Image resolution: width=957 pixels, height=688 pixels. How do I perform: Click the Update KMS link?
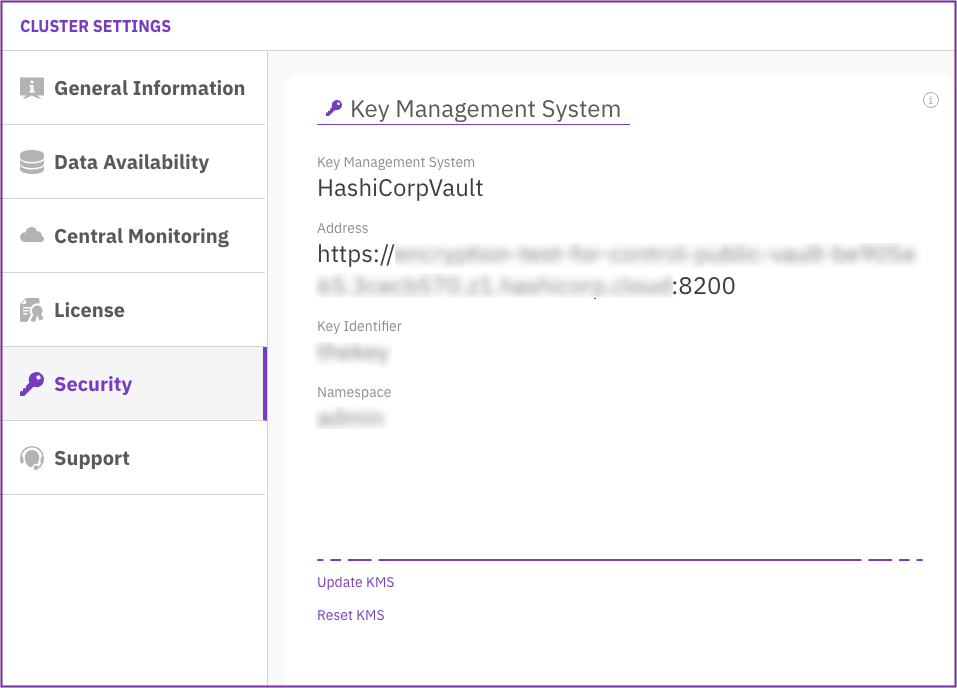point(355,581)
